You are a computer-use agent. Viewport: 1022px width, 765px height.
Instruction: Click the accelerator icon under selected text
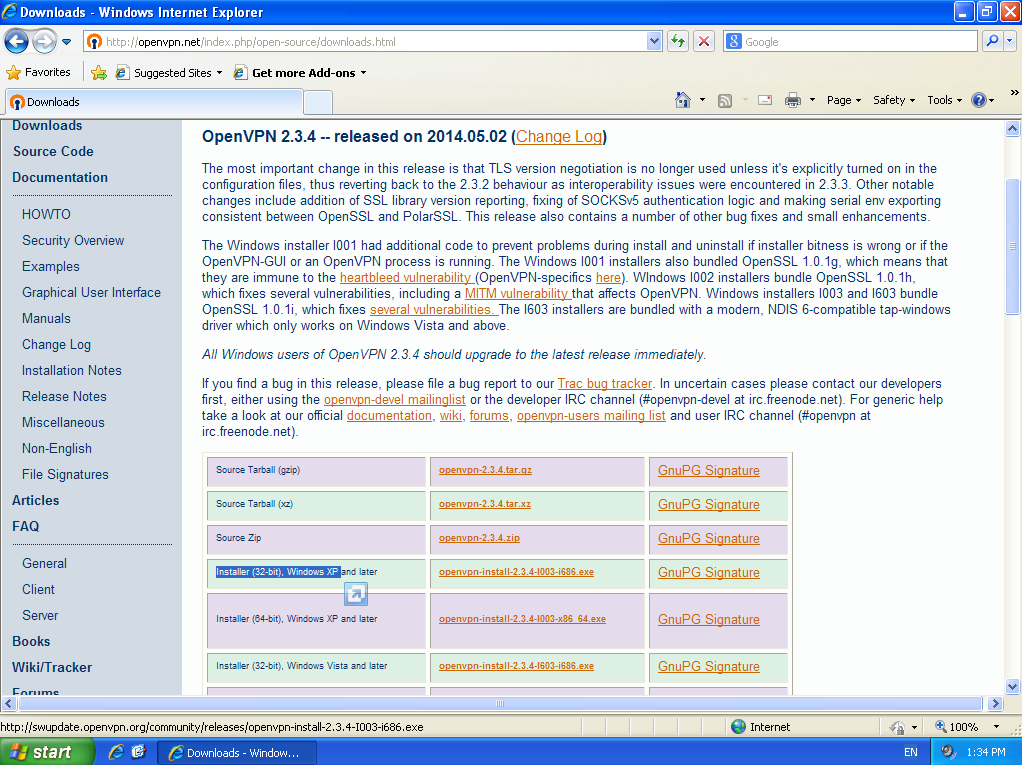[356, 594]
